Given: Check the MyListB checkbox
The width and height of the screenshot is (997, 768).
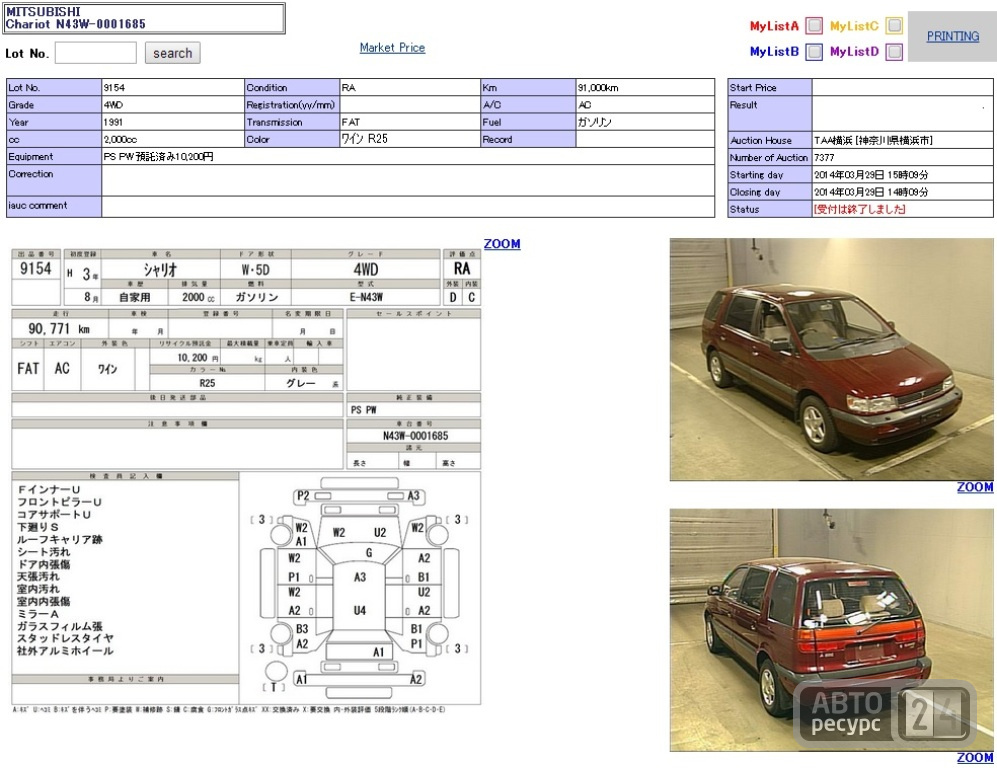Looking at the screenshot, I should [x=813, y=51].
